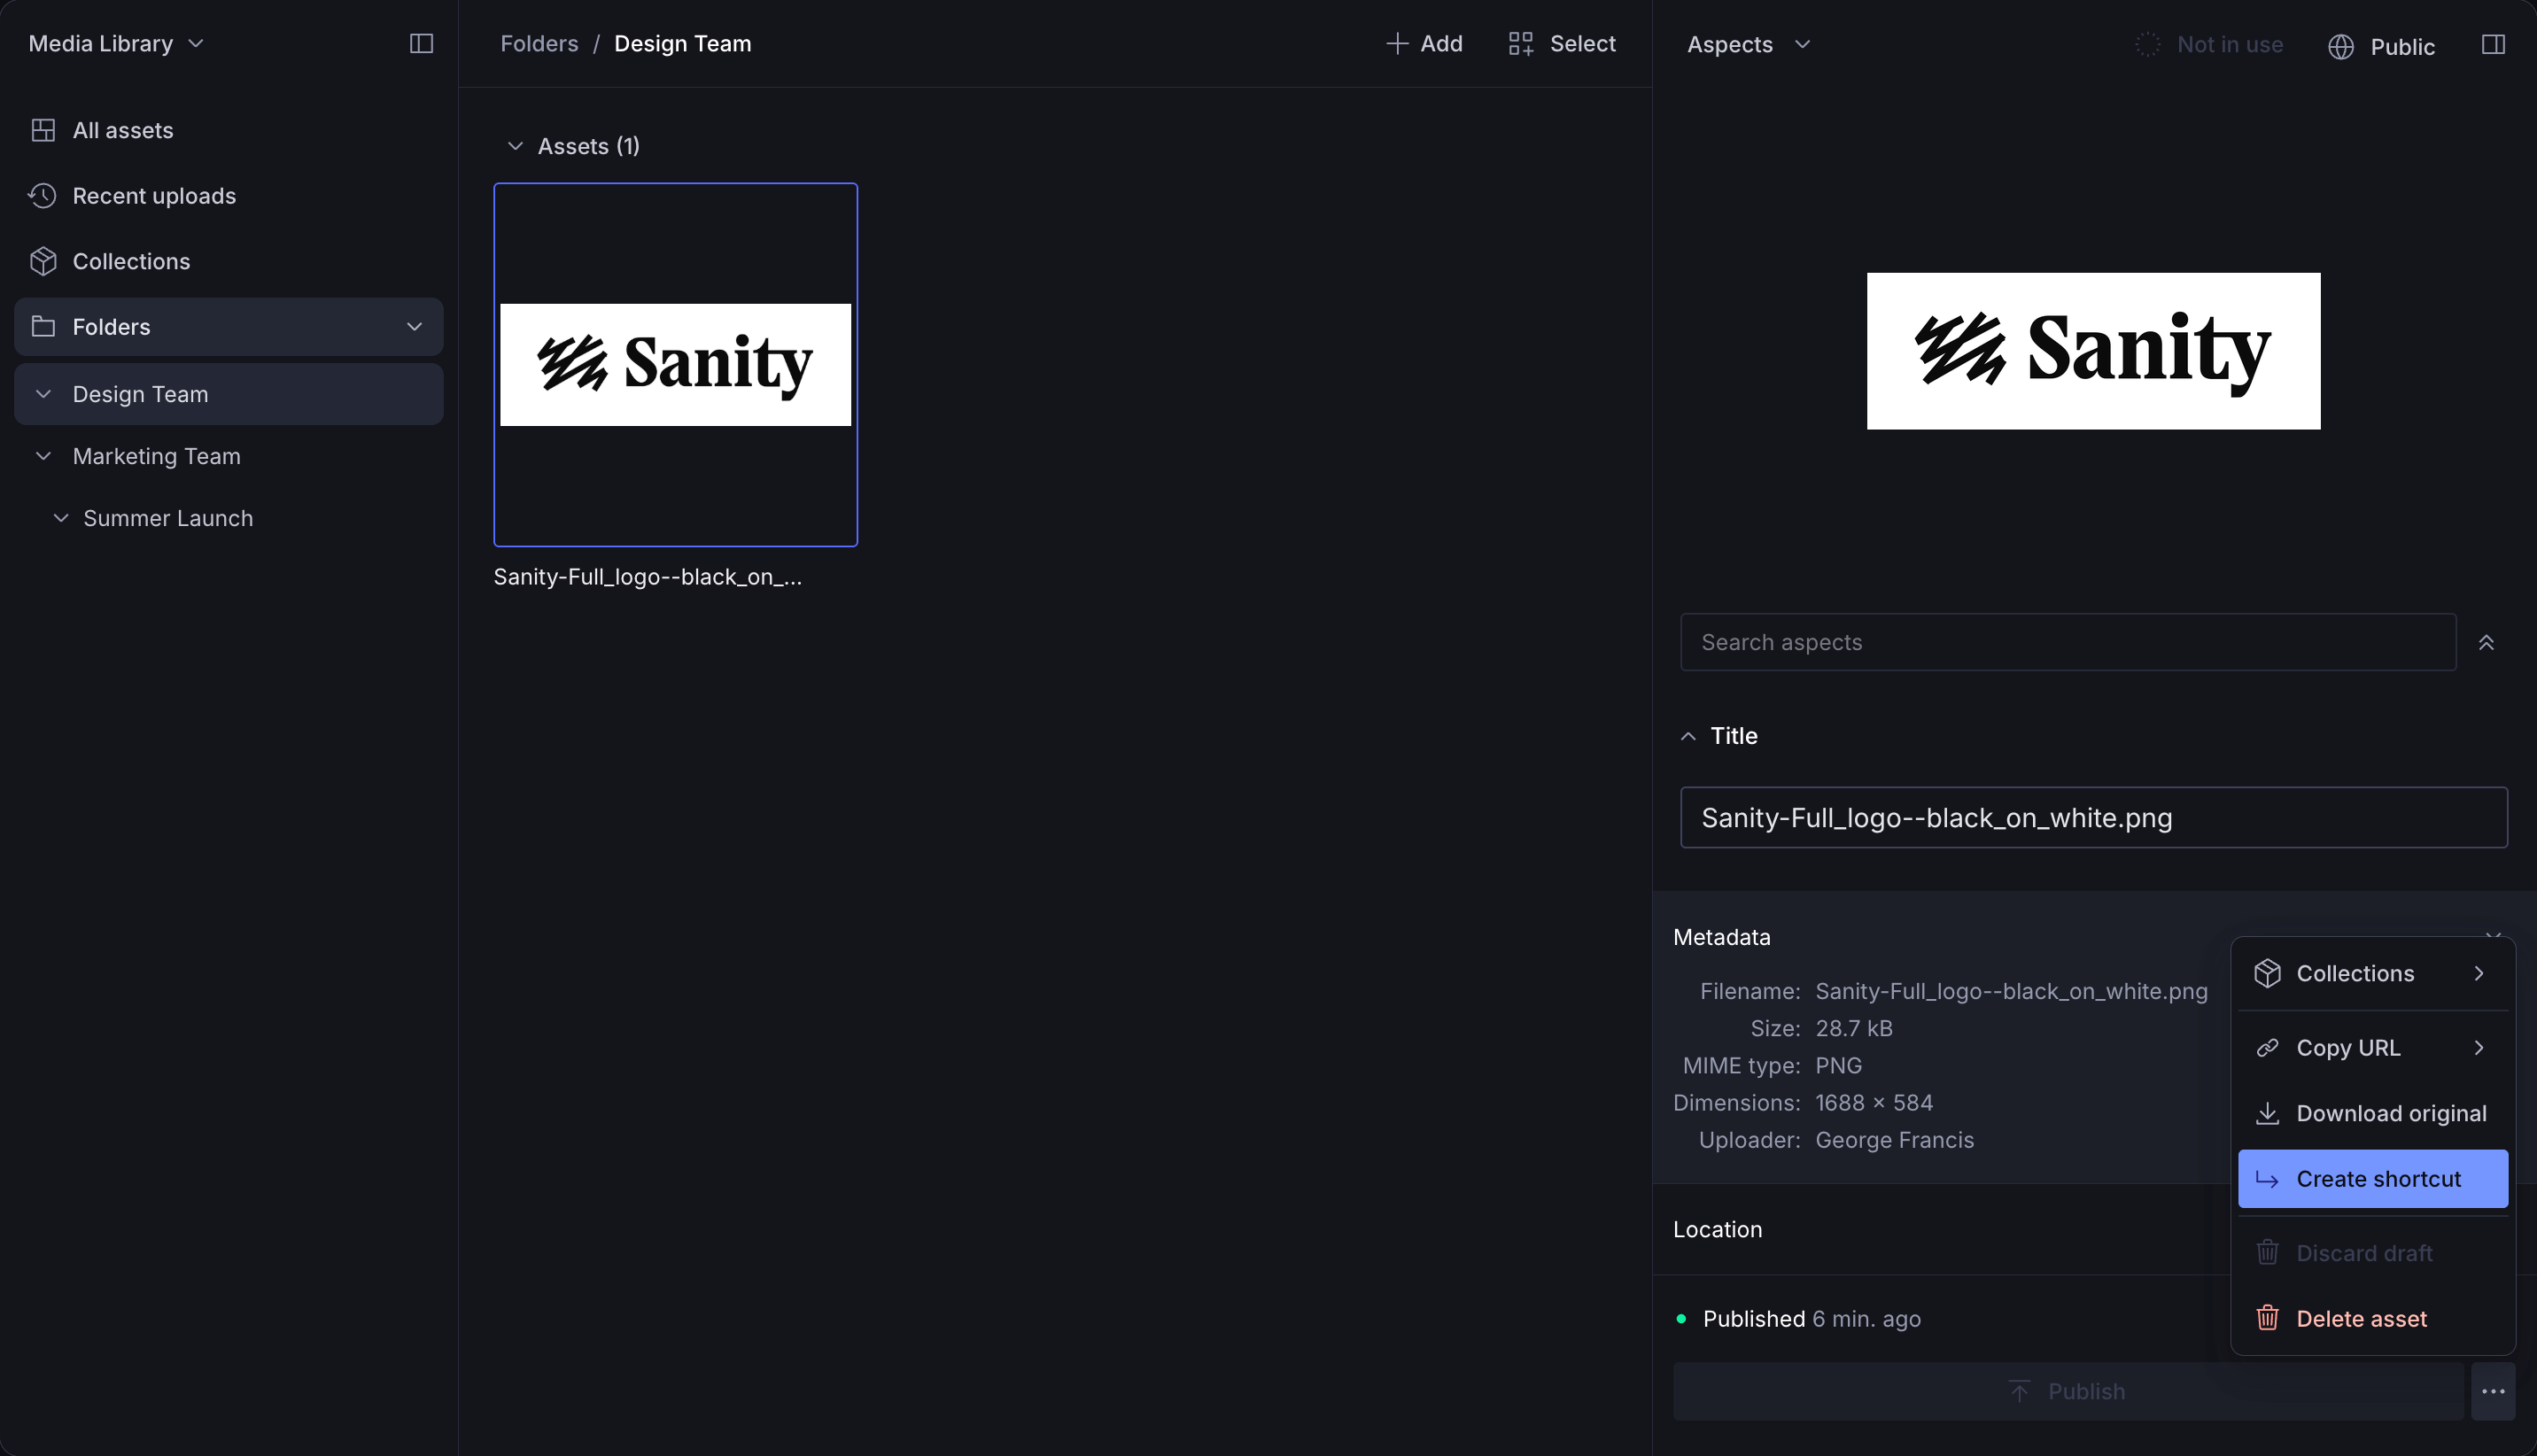Click the Select button
2537x1456 pixels.
click(1562, 44)
